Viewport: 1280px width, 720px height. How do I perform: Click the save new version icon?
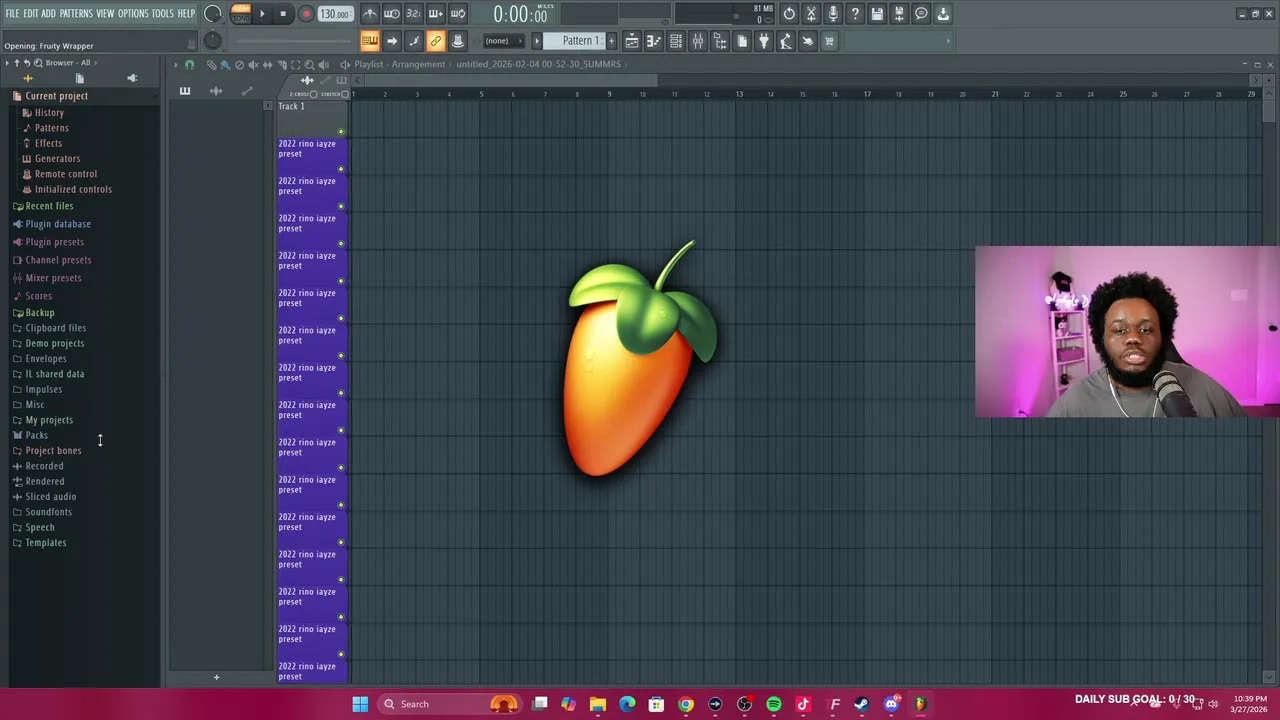(899, 14)
